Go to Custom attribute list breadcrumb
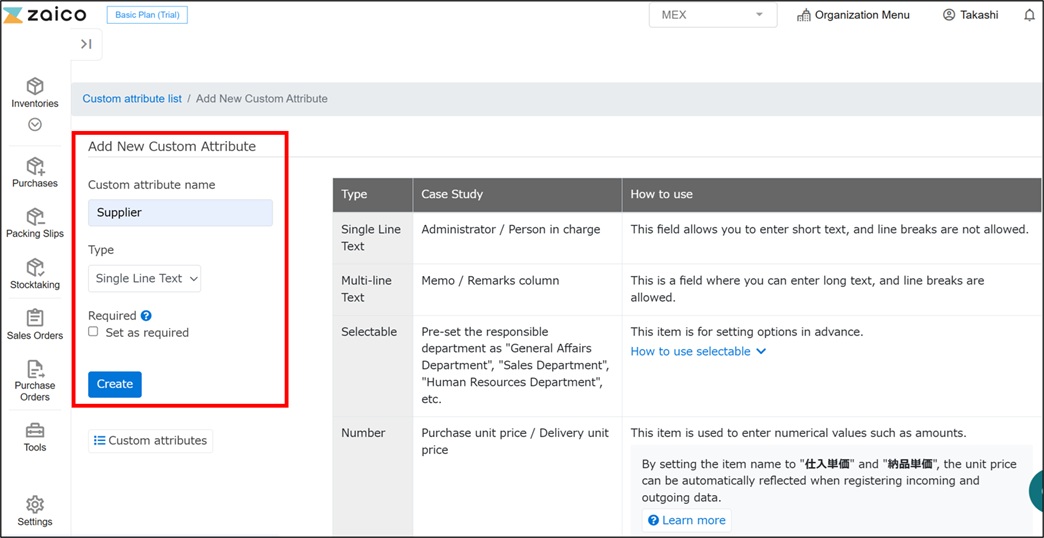 click(132, 99)
